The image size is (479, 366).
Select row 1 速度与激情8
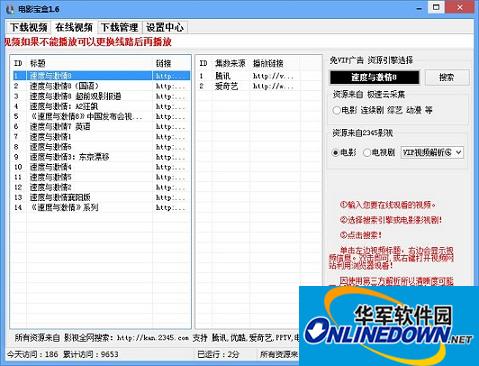[x=101, y=76]
